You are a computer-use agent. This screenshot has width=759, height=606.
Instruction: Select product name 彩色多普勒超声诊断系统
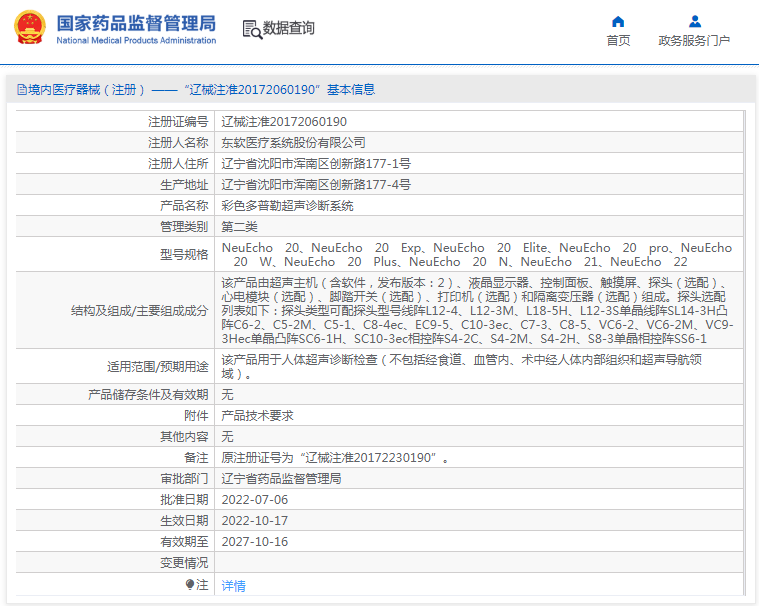(x=288, y=206)
